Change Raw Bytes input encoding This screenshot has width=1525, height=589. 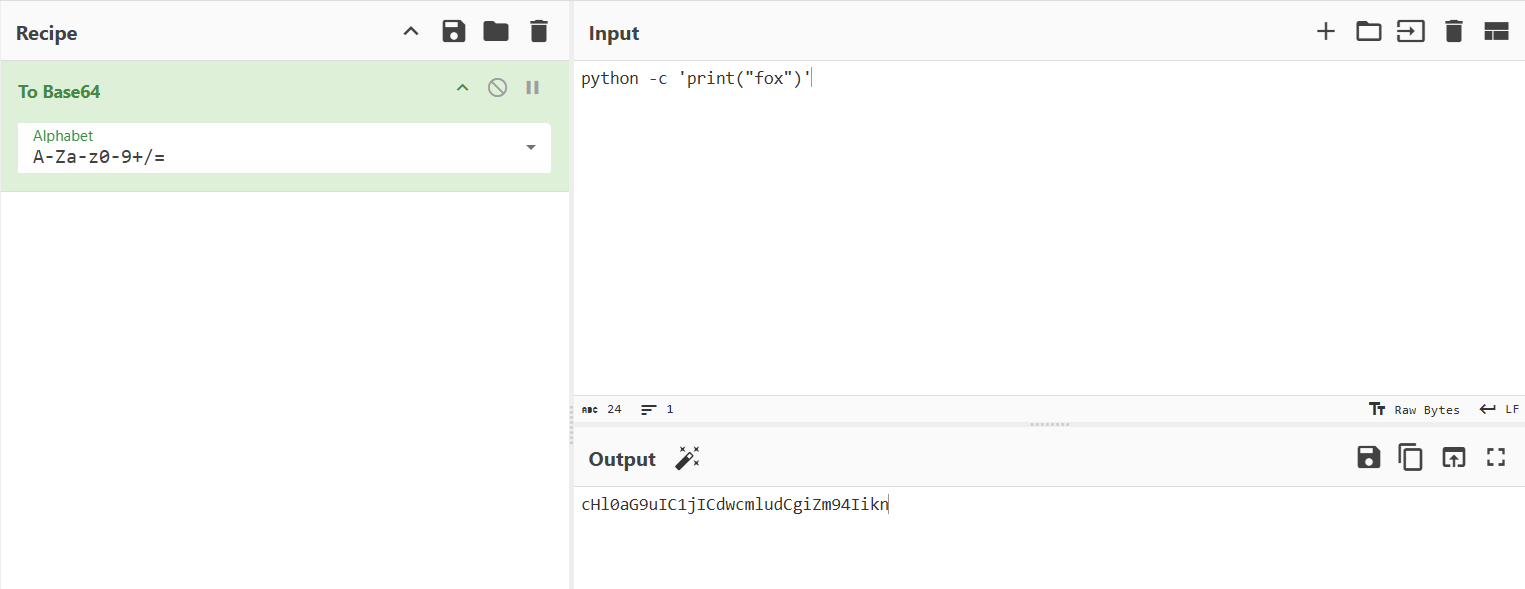(1414, 410)
